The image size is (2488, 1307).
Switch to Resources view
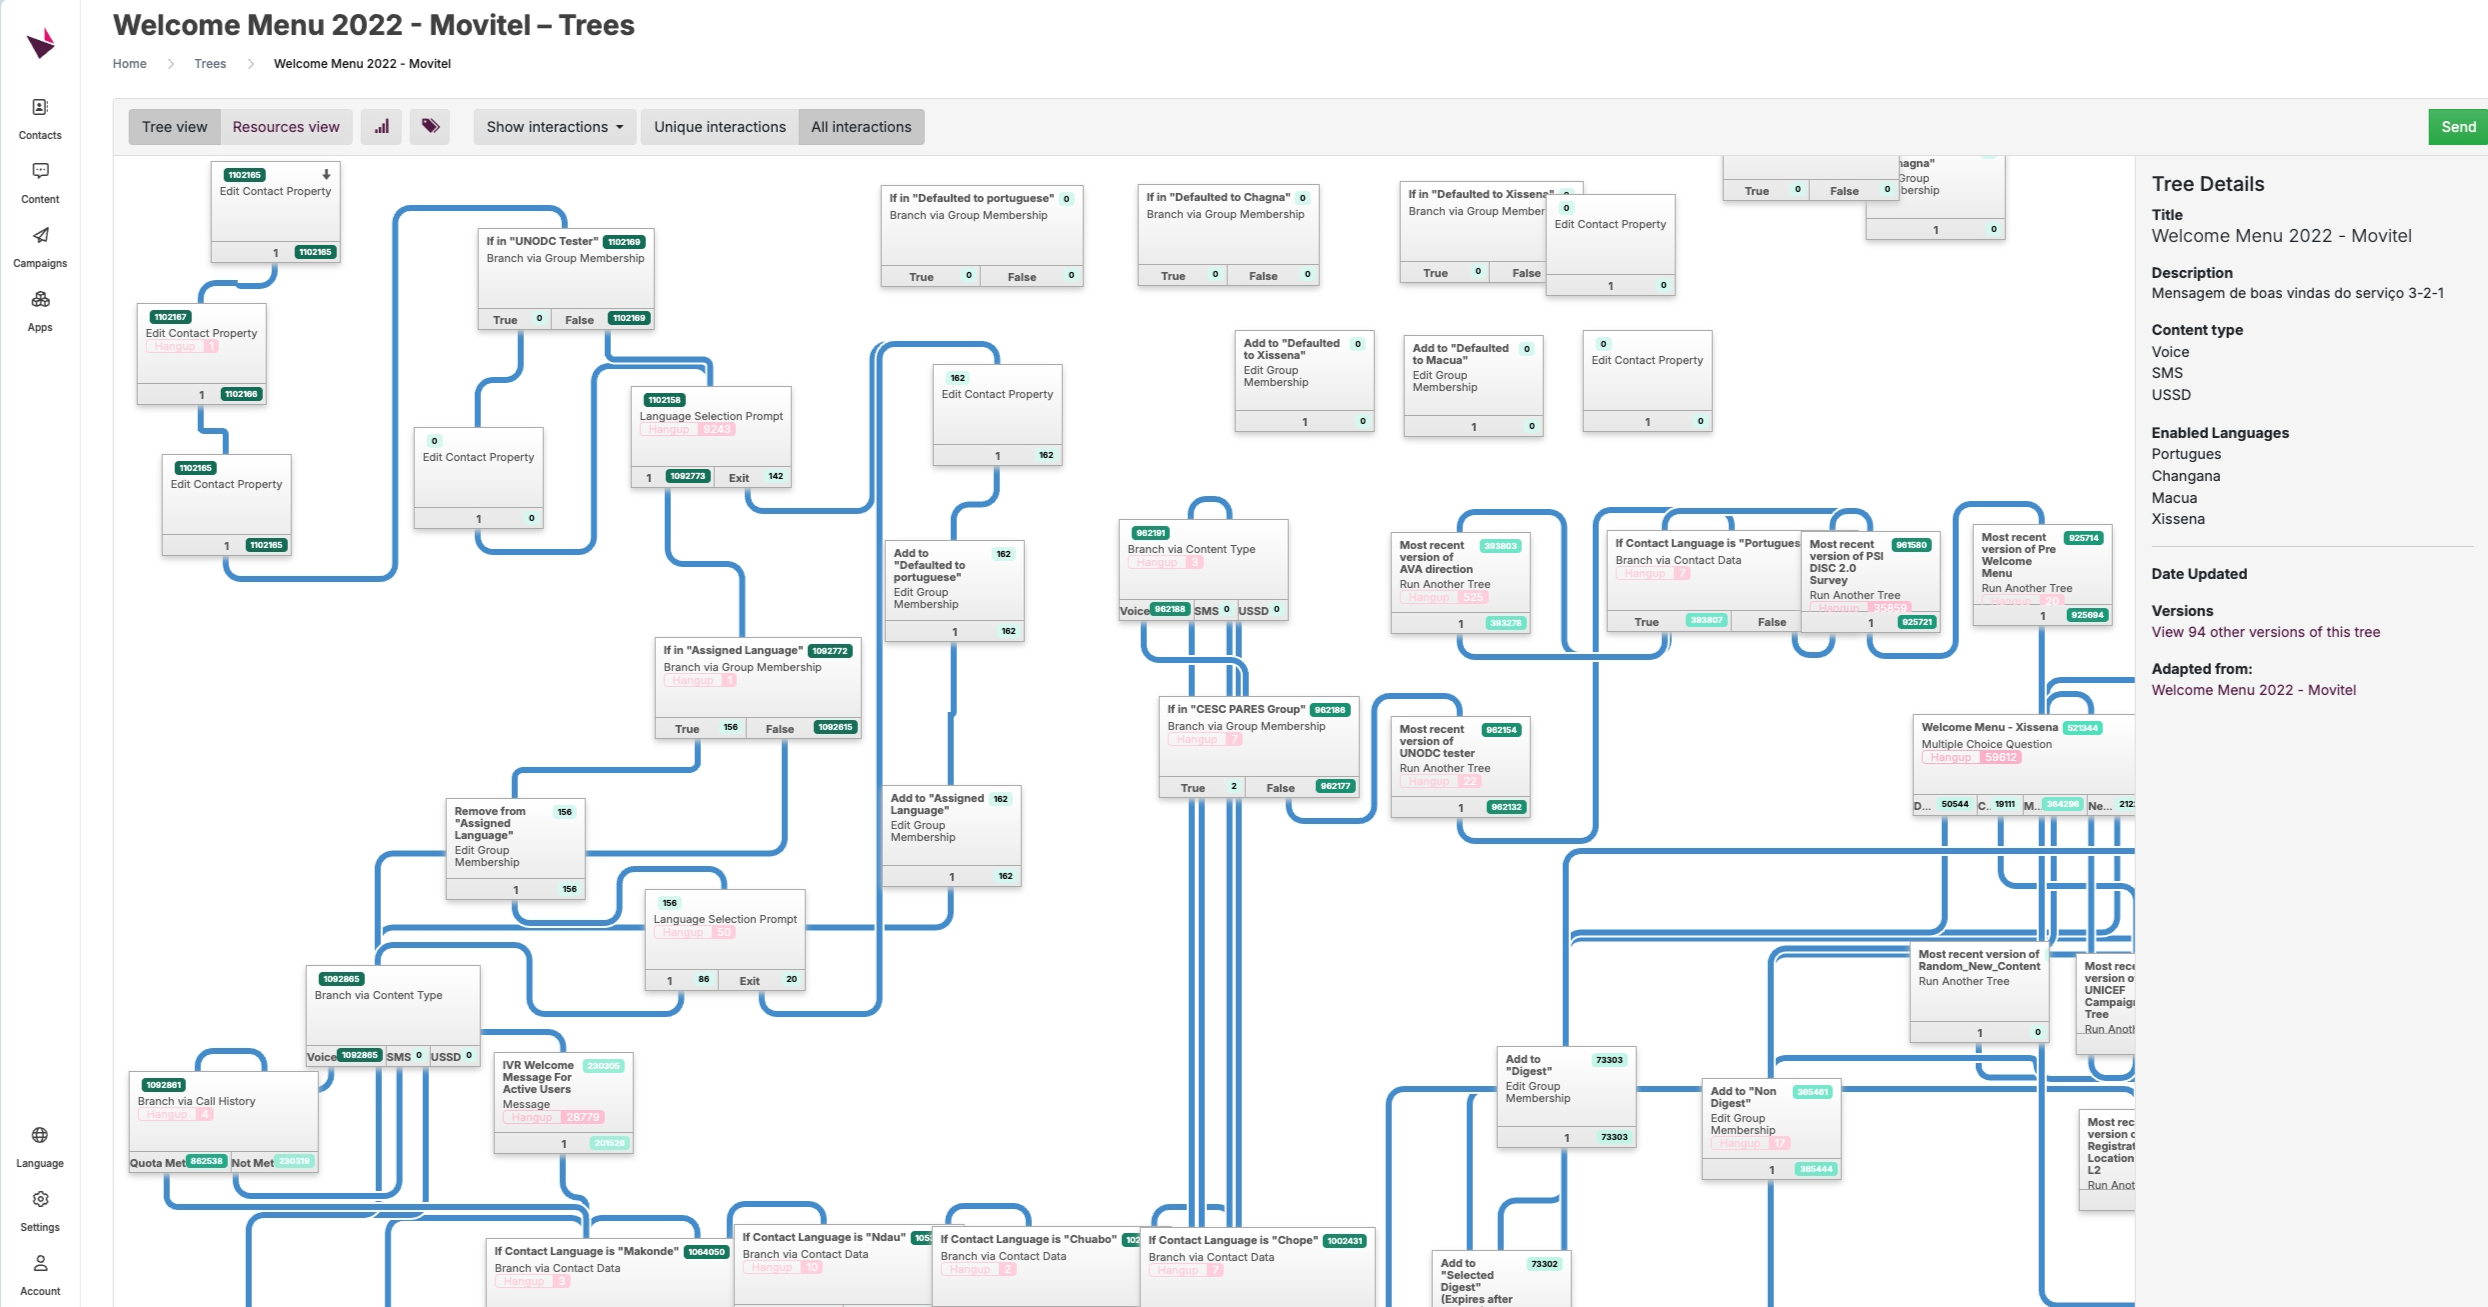(286, 126)
